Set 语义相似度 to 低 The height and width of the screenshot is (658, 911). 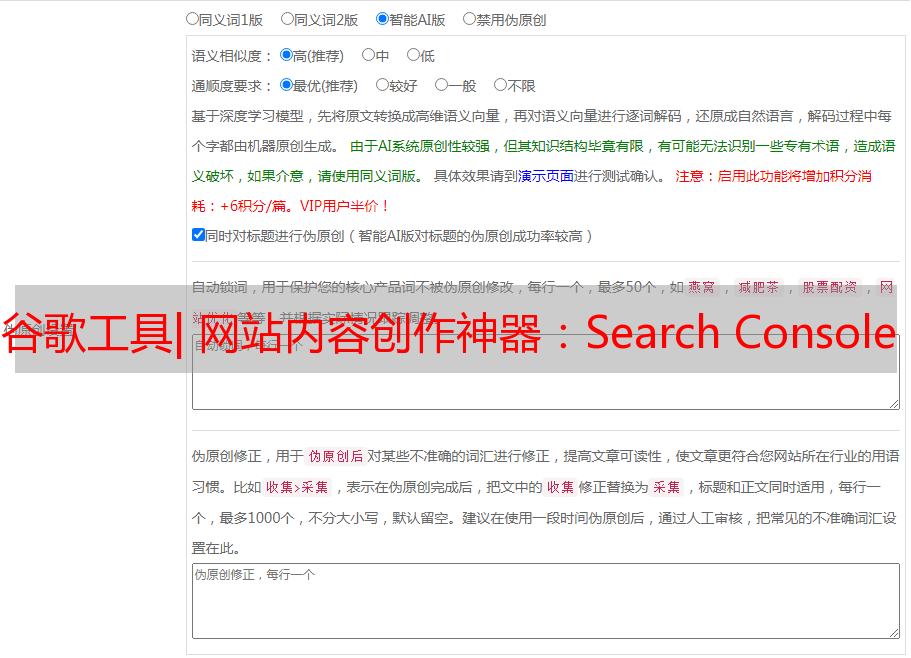coord(413,55)
